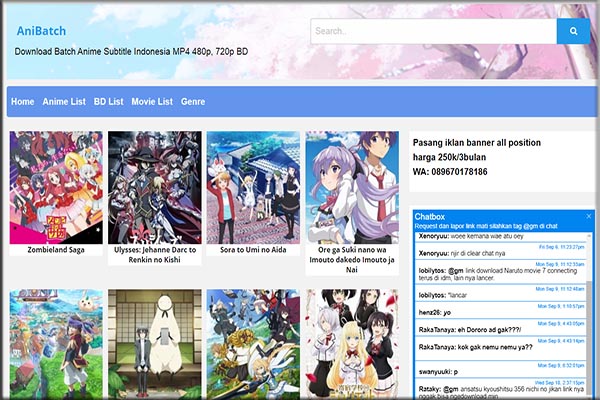600x400 pixels.
Task: Open the Zombieland Saga poster thumbnail
Action: pyautogui.click(x=56, y=188)
